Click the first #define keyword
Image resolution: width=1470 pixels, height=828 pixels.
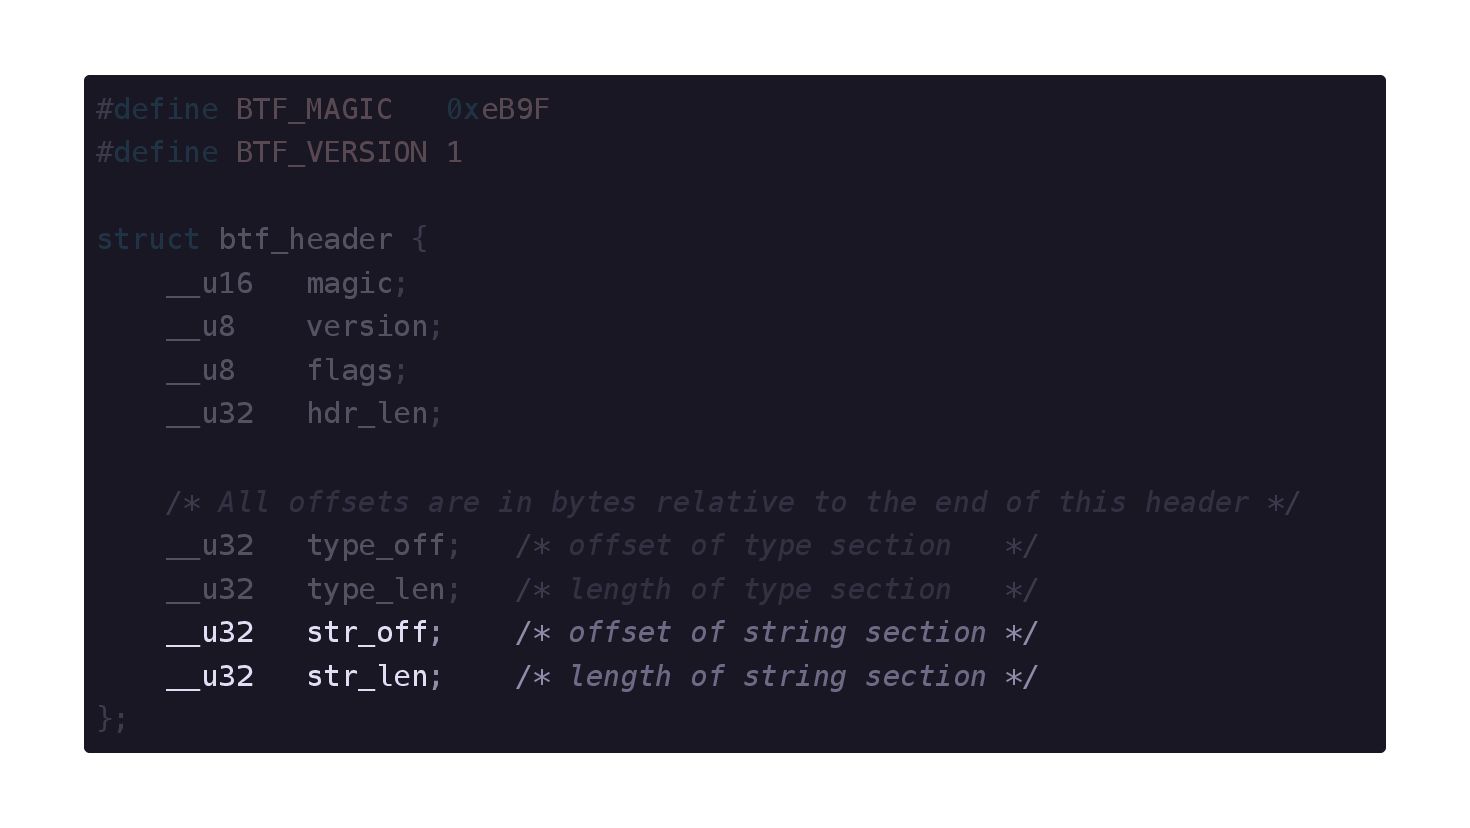click(157, 109)
